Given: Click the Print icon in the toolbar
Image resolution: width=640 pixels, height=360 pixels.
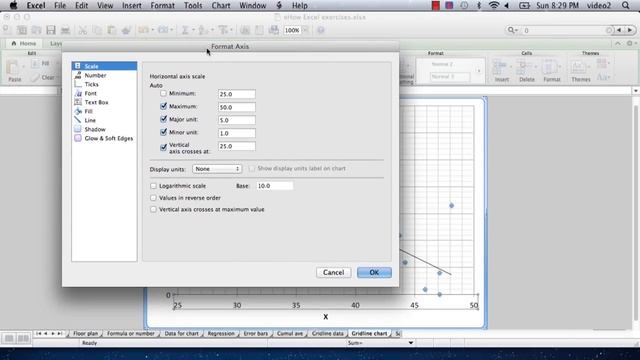Looking at the screenshot, I should coord(65,30).
